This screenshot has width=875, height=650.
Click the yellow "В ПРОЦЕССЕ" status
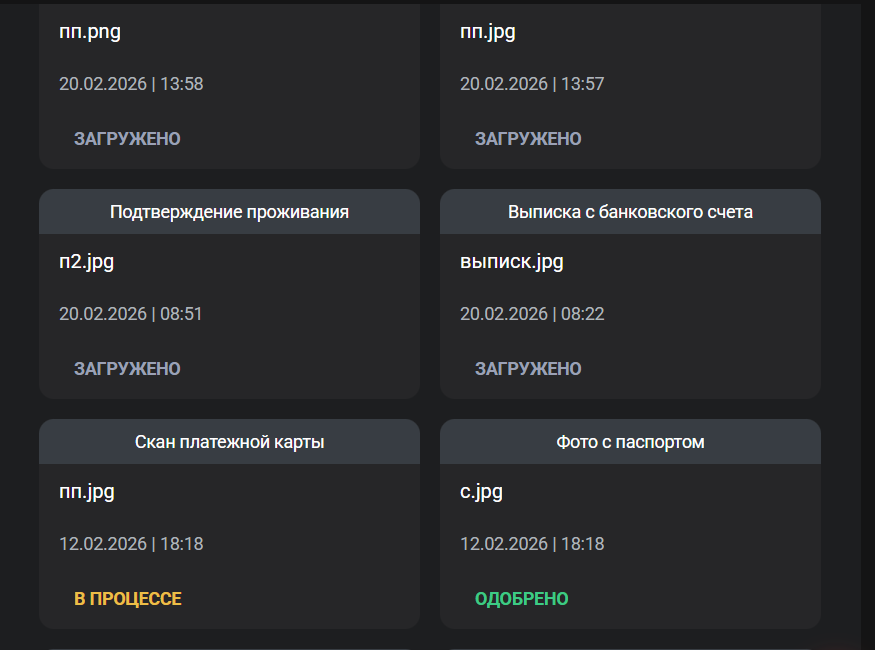click(128, 599)
